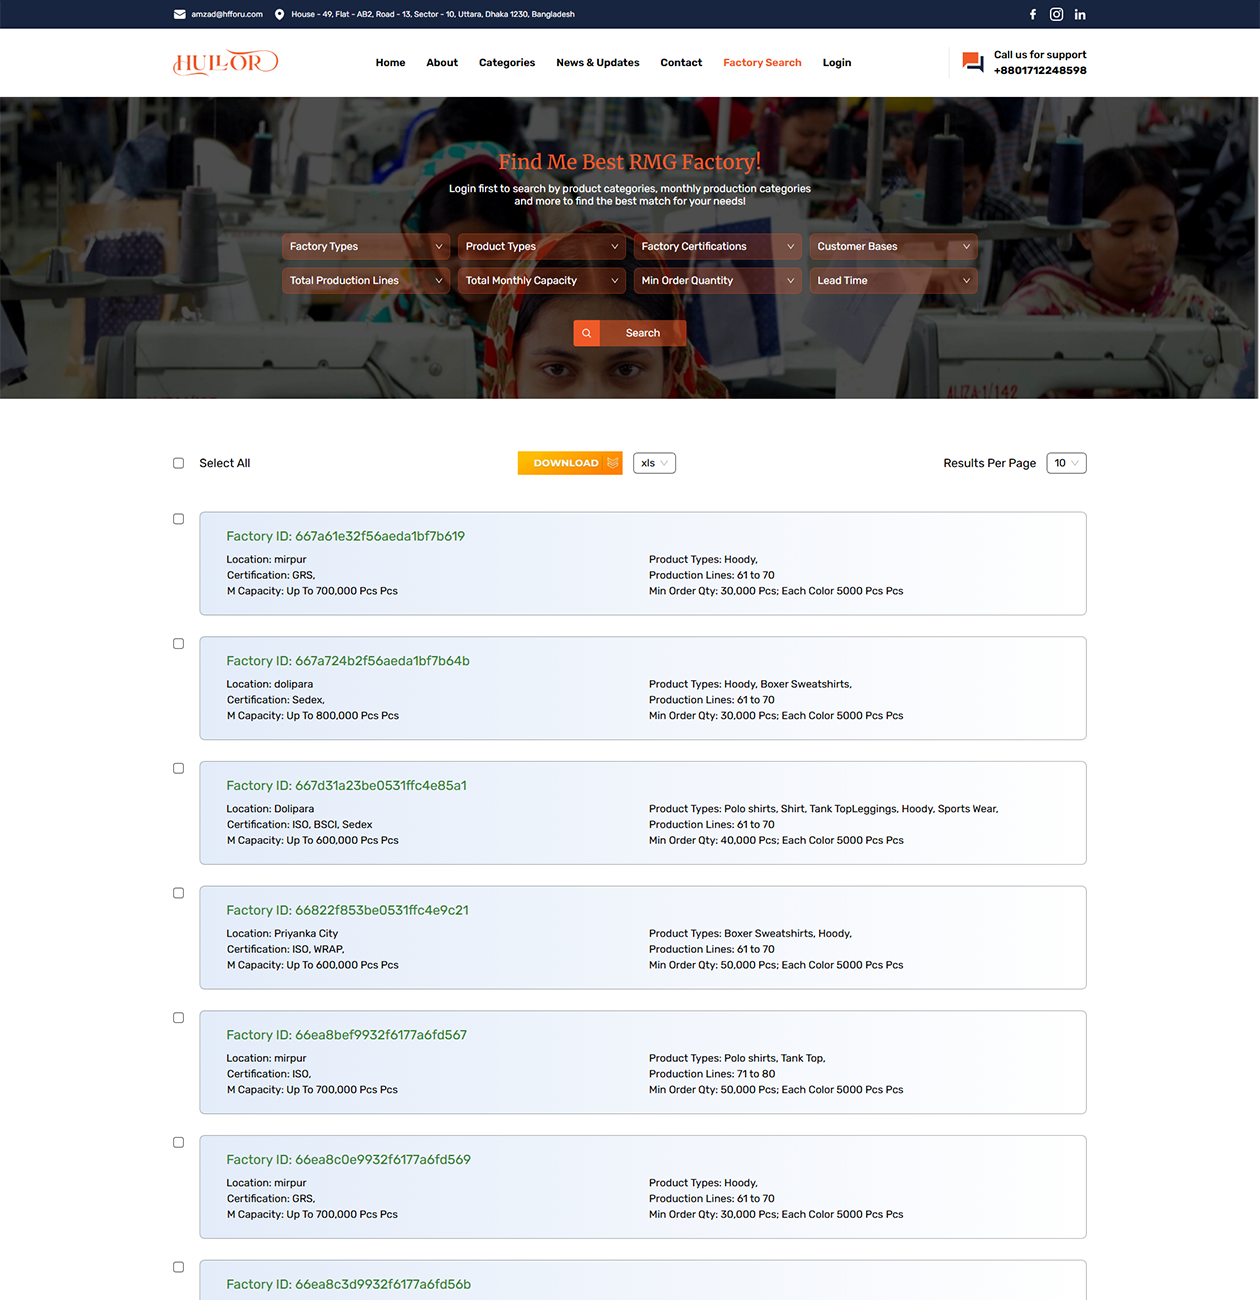The image size is (1260, 1300).
Task: Open the About menu item
Action: point(442,63)
